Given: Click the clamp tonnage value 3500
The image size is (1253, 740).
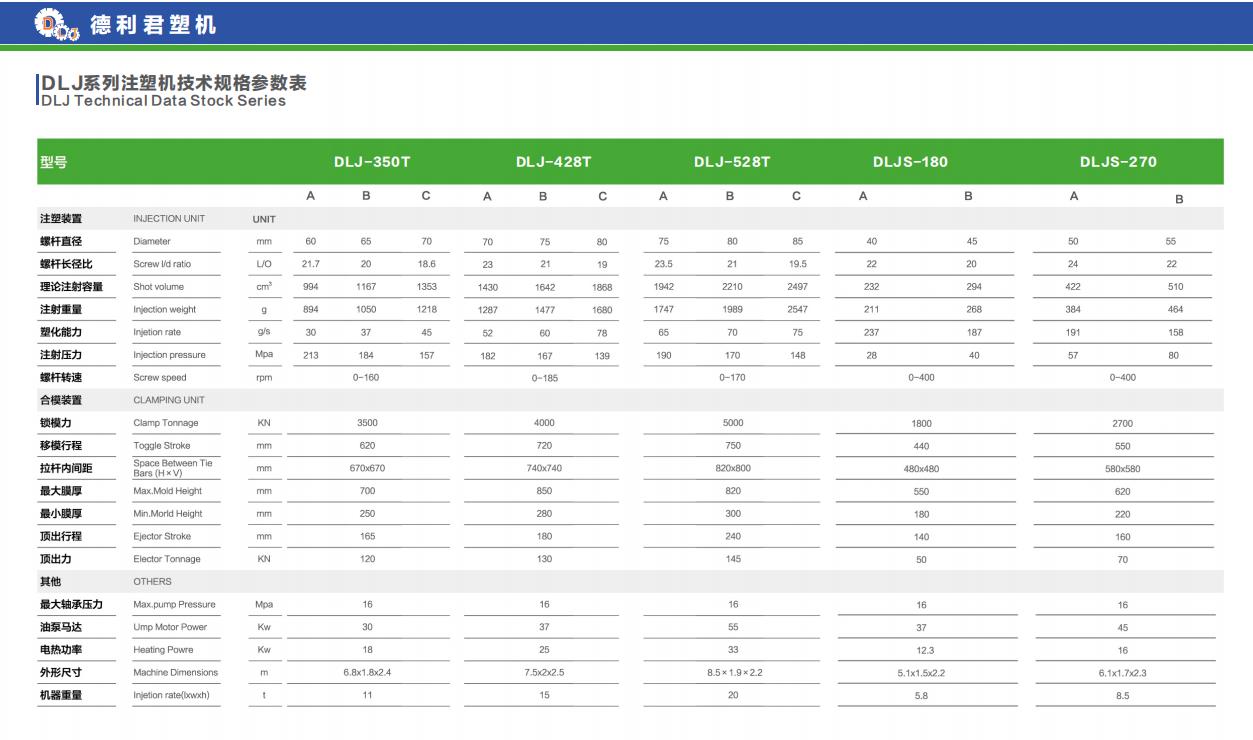Looking at the screenshot, I should (367, 423).
